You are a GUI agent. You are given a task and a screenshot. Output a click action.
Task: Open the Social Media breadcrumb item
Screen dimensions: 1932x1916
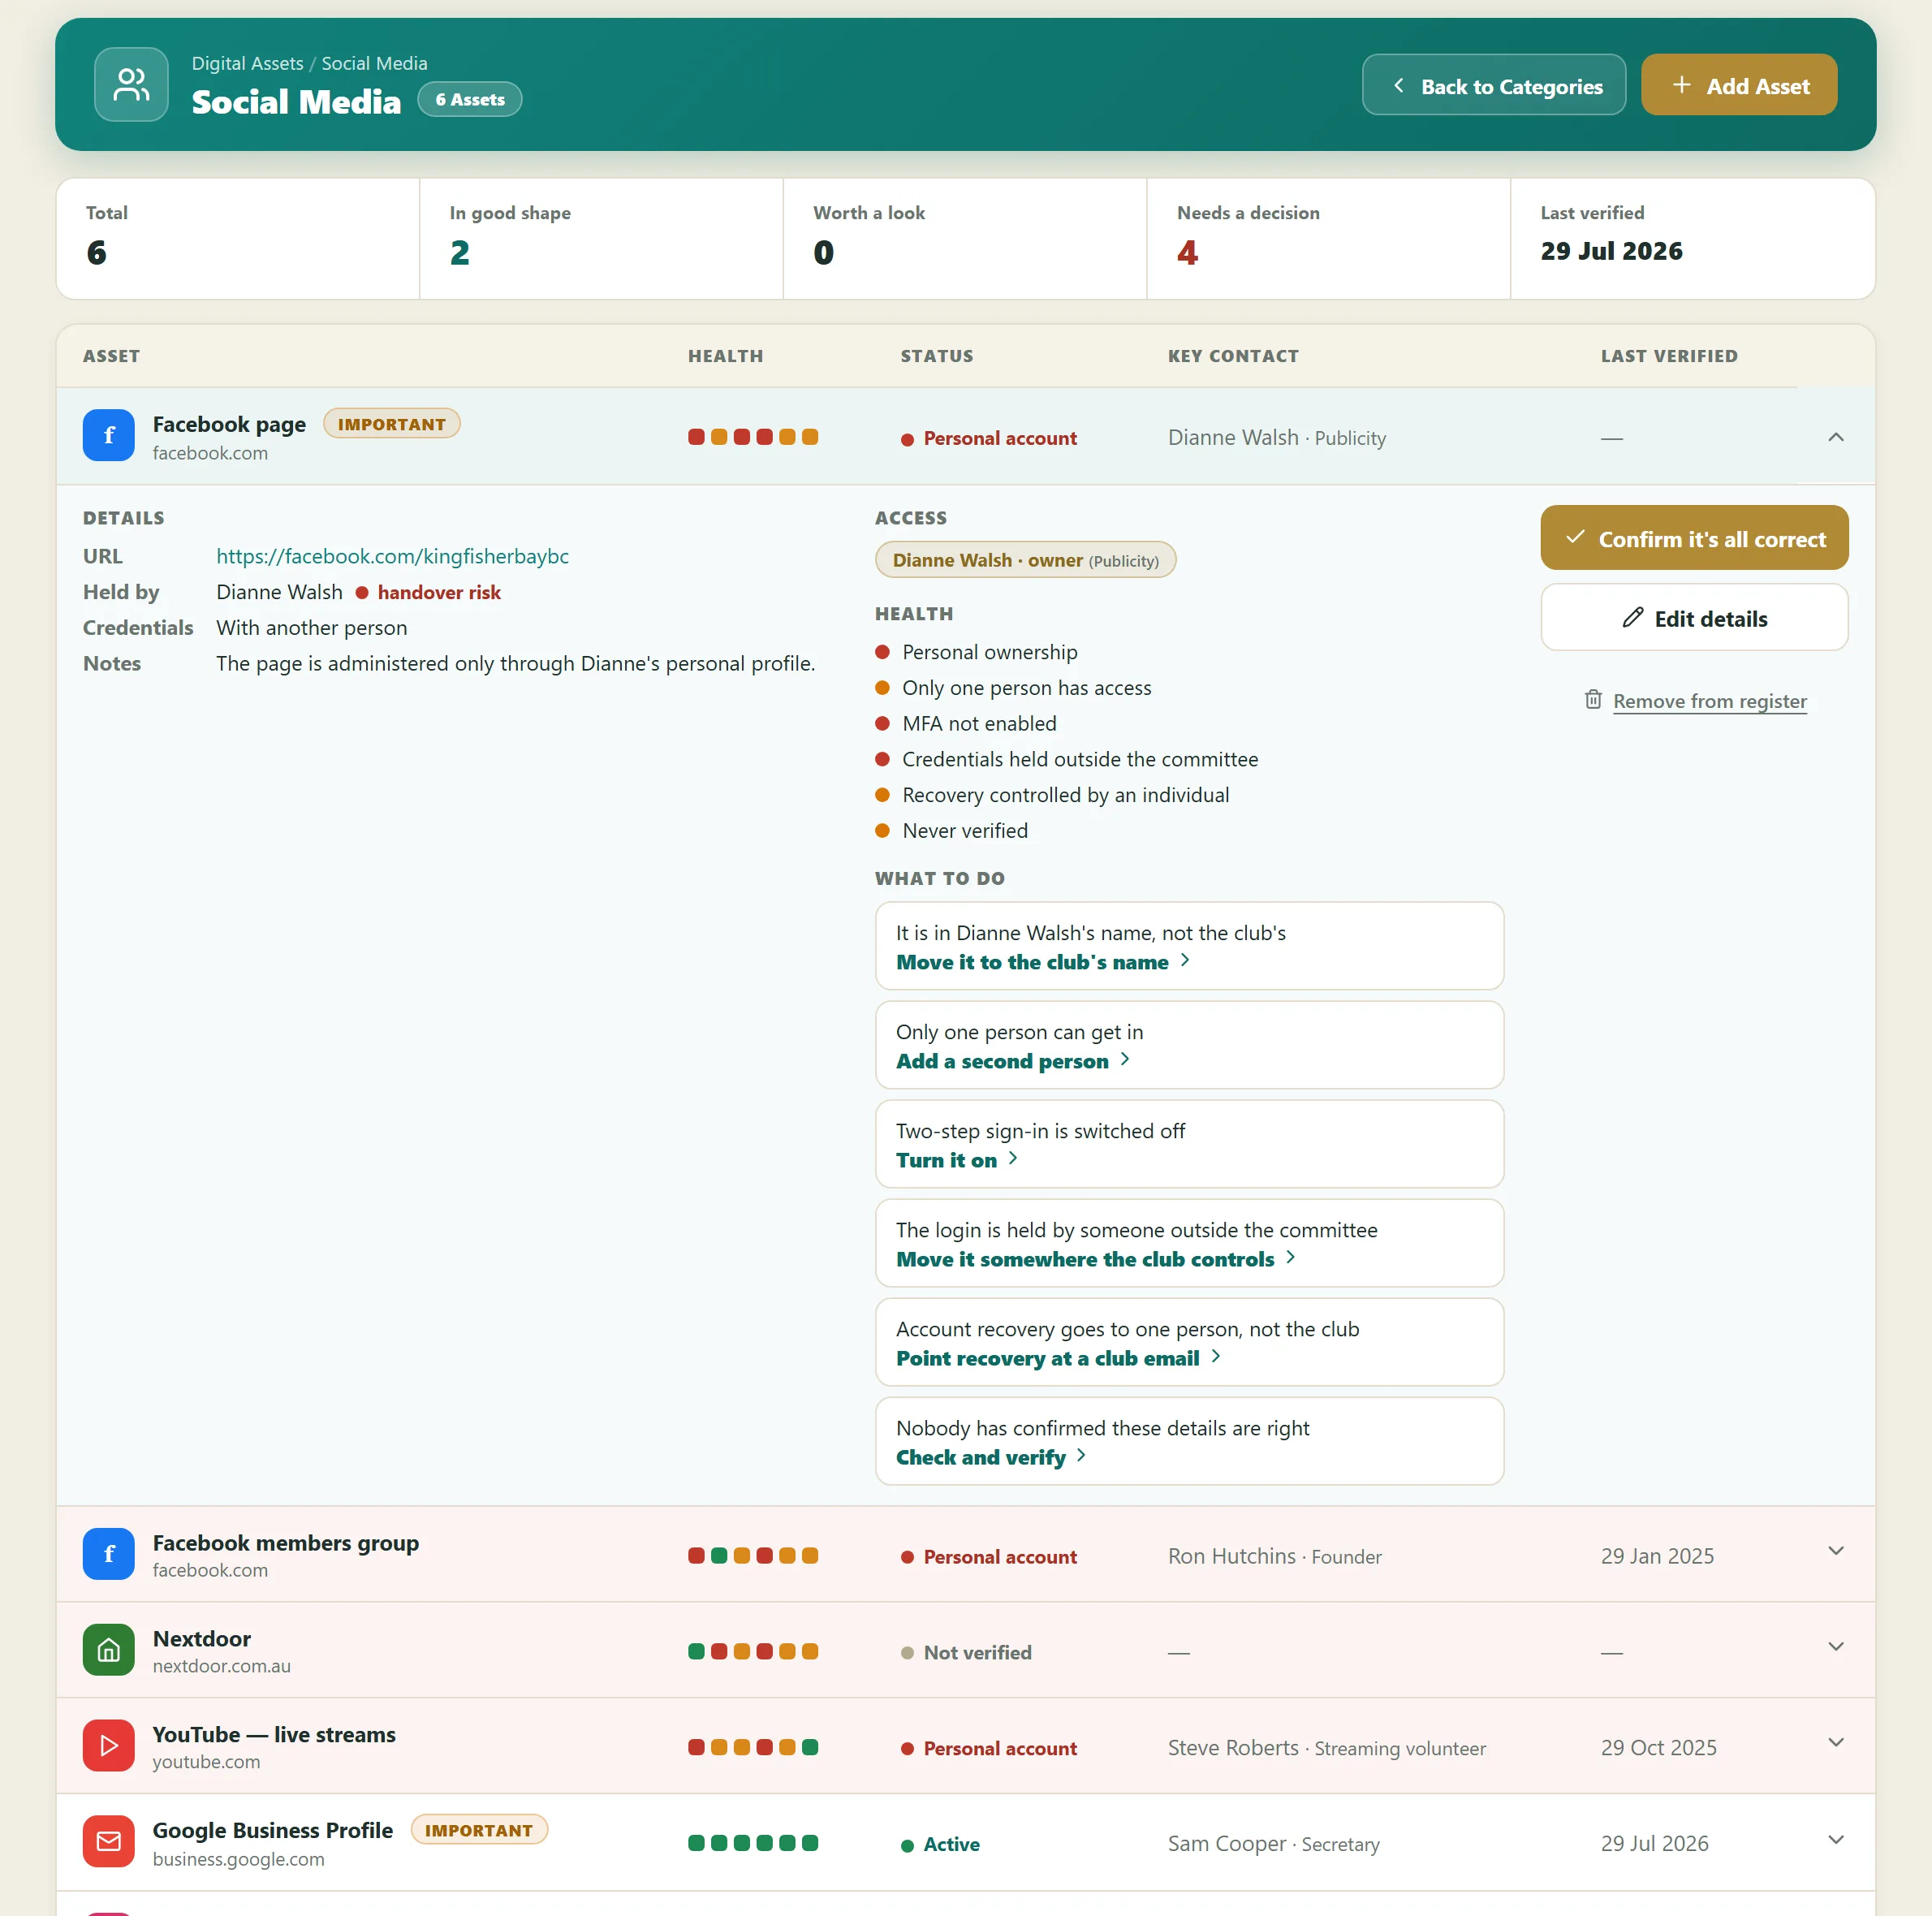(x=374, y=63)
